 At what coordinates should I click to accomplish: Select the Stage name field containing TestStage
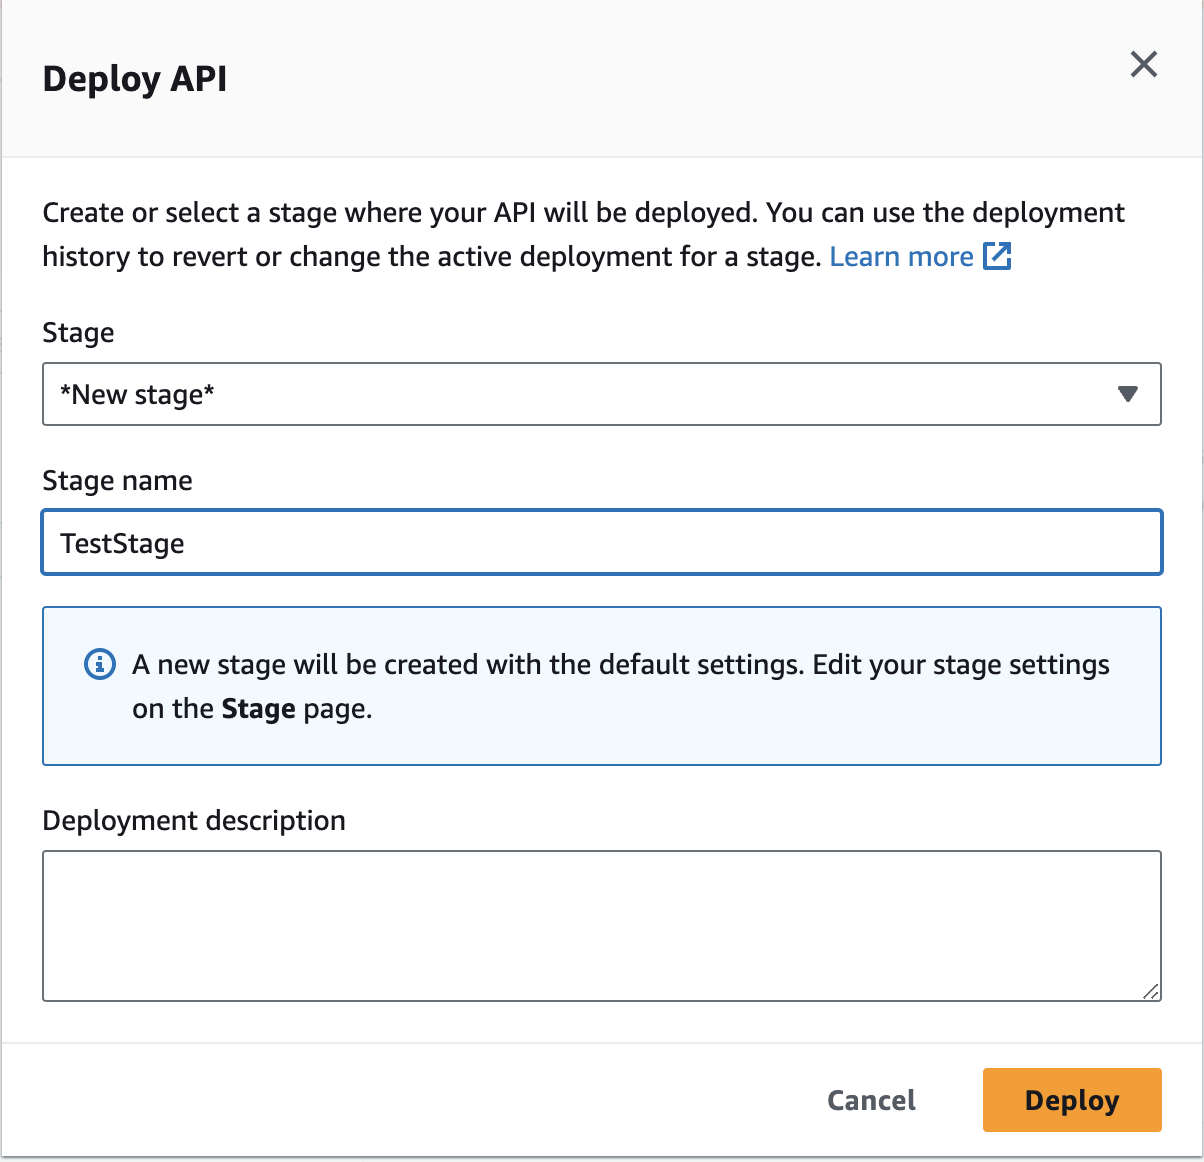(600, 542)
